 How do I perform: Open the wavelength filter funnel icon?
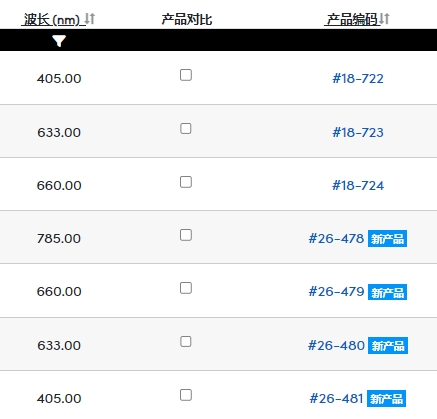pos(59,41)
